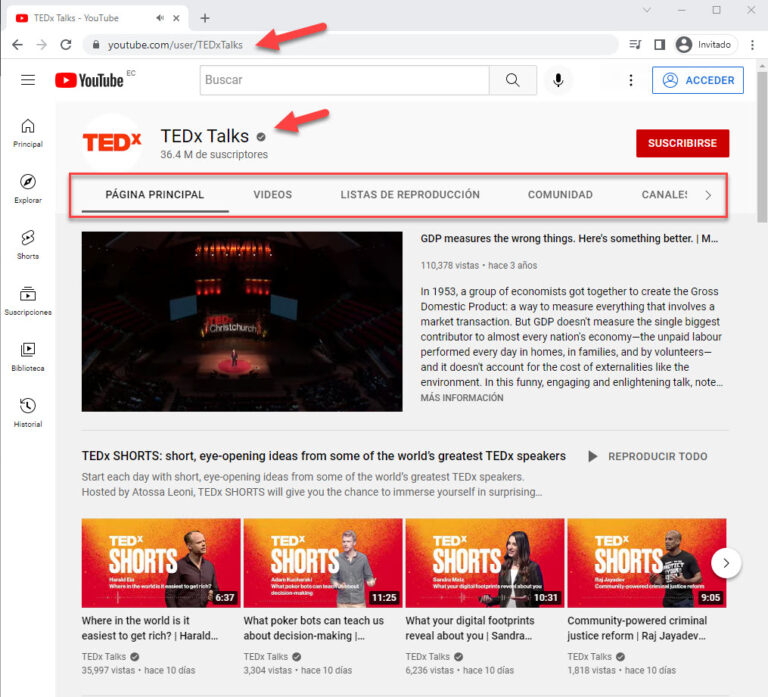Image resolution: width=768 pixels, height=697 pixels.
Task: Open LISTAS DE REPRODUCCIÓN tab
Action: point(410,194)
